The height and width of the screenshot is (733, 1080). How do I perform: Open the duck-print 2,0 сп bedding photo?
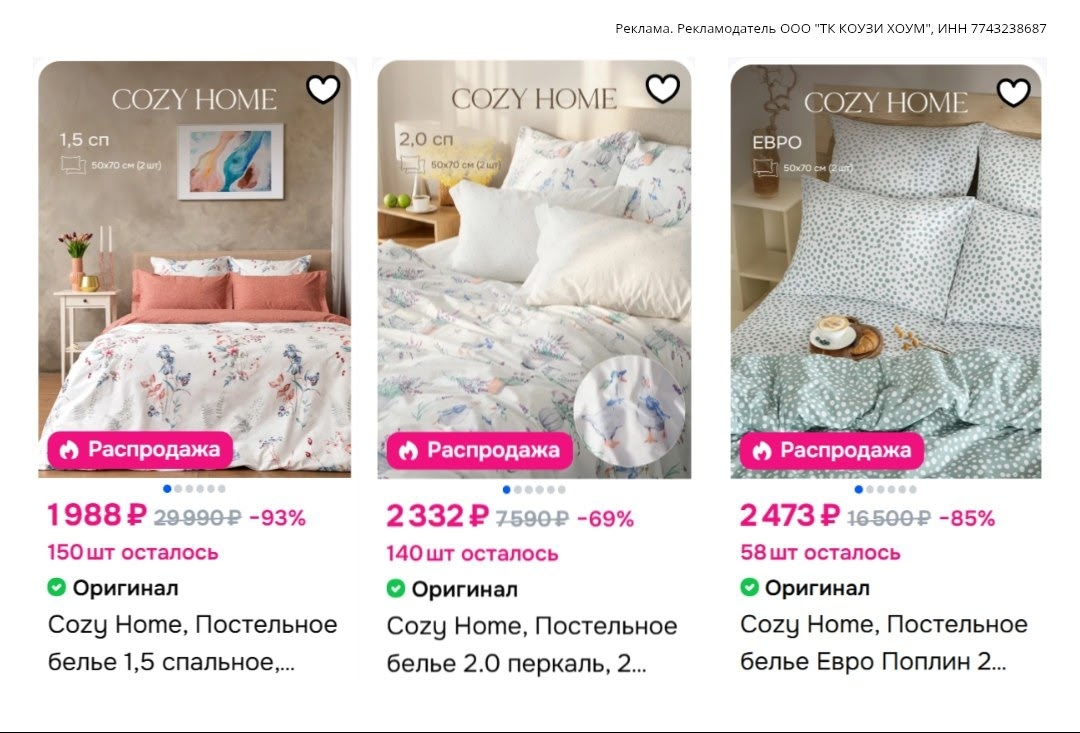534,269
